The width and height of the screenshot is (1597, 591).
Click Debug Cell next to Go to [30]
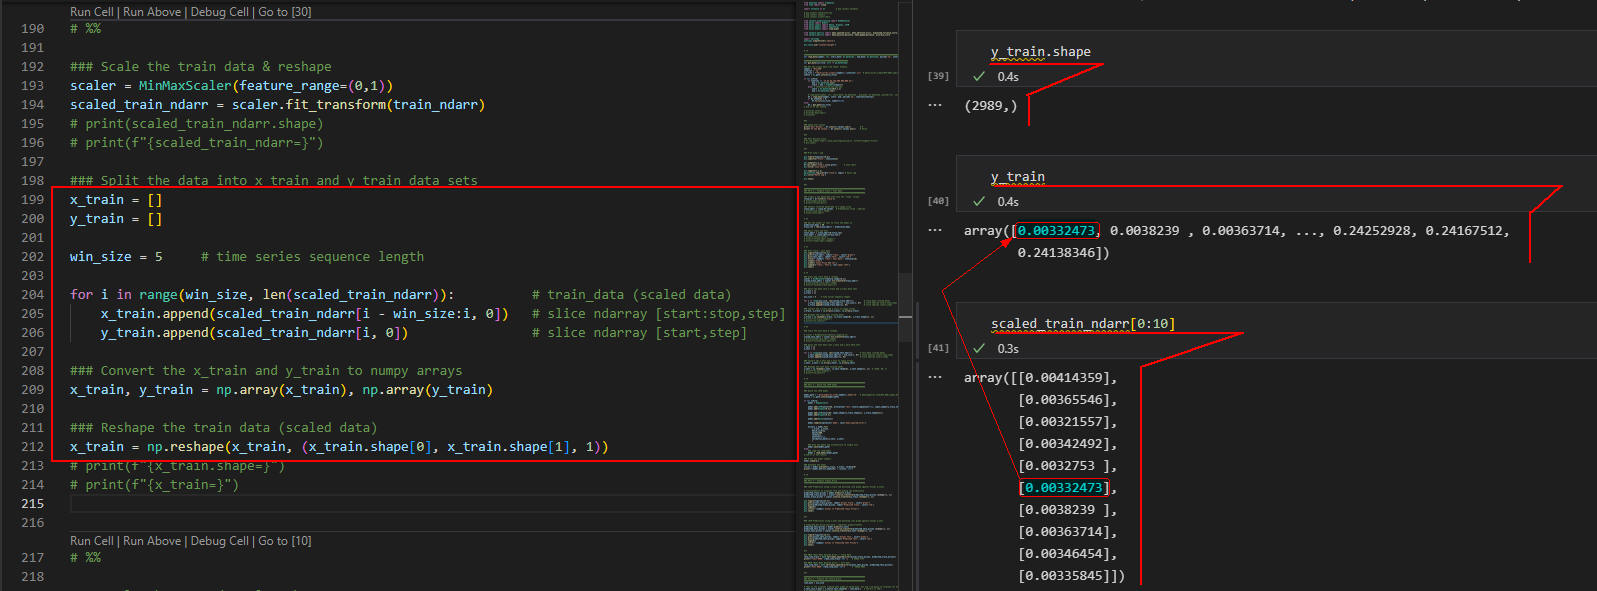220,12
